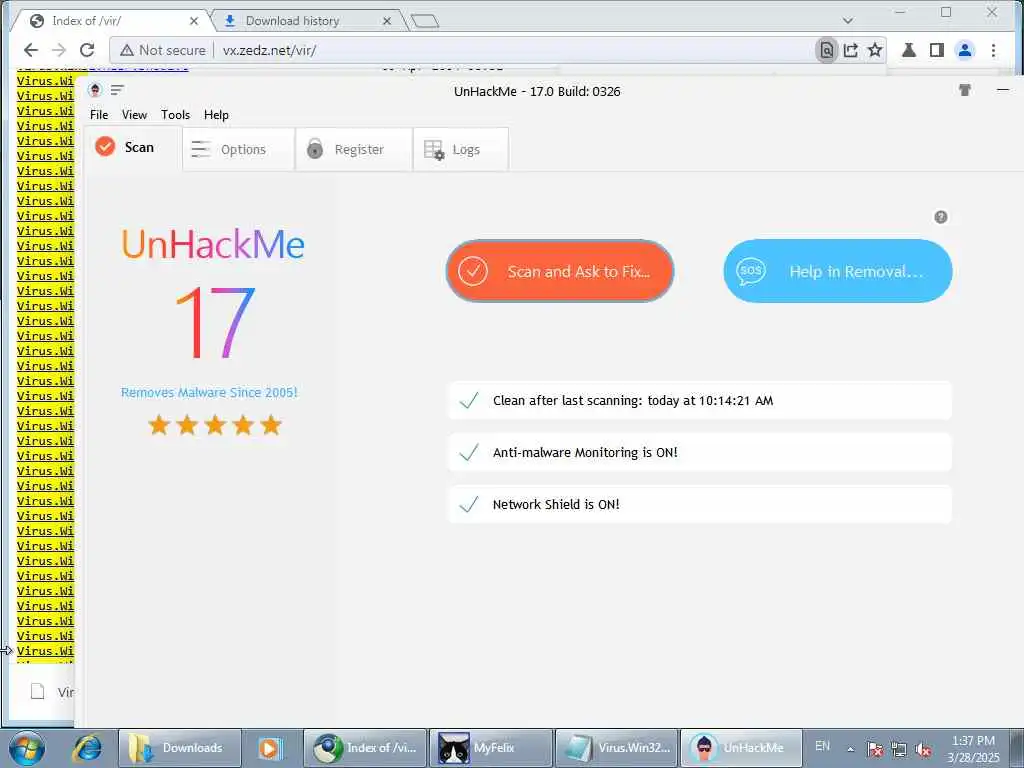The width and height of the screenshot is (1024, 768).
Task: Click the five-star rating row
Action: pos(215,426)
